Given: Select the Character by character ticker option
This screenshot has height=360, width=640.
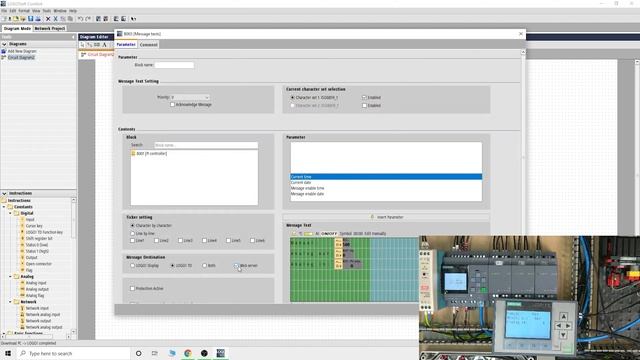Looking at the screenshot, I should pos(132,225).
